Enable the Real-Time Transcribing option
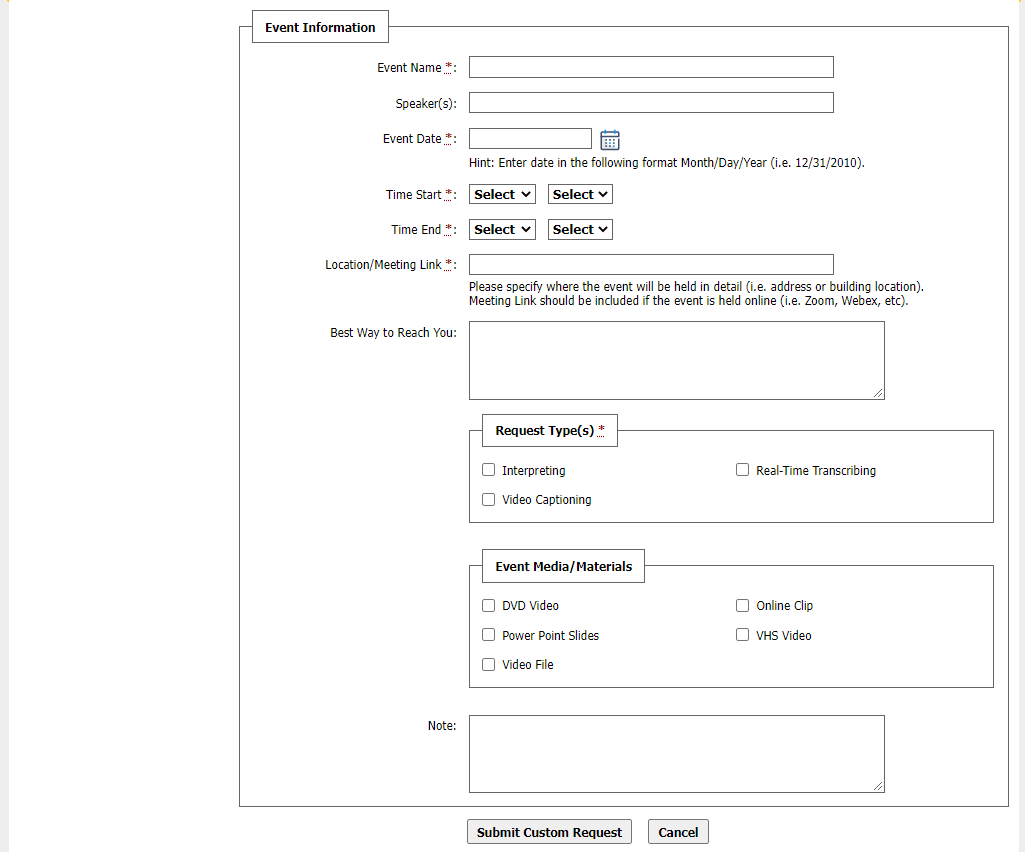Viewport: 1025px width, 852px height. click(x=743, y=470)
